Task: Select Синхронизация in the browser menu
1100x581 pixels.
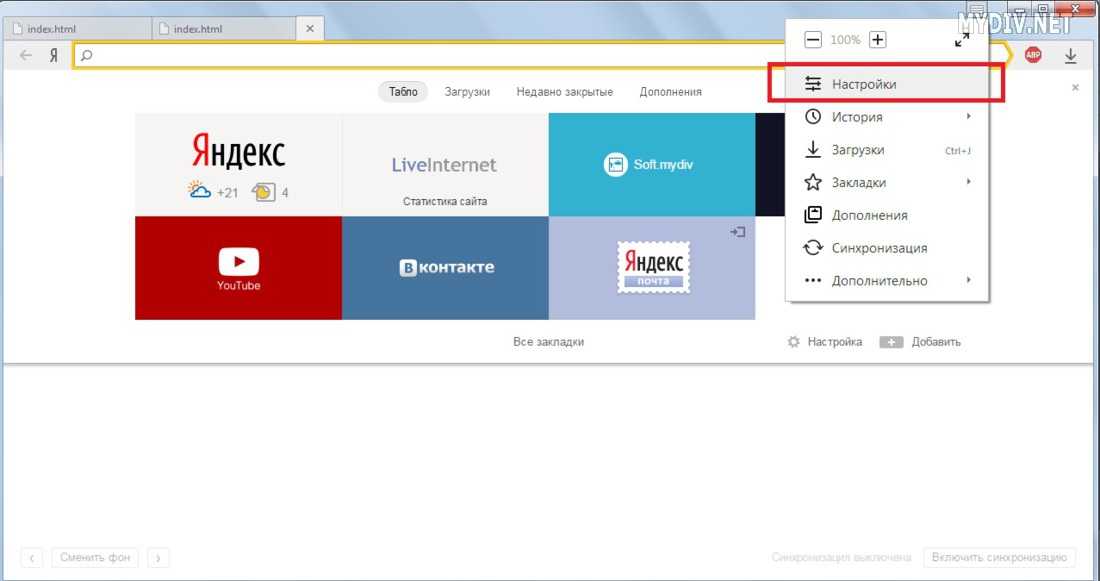Action: coord(887,248)
